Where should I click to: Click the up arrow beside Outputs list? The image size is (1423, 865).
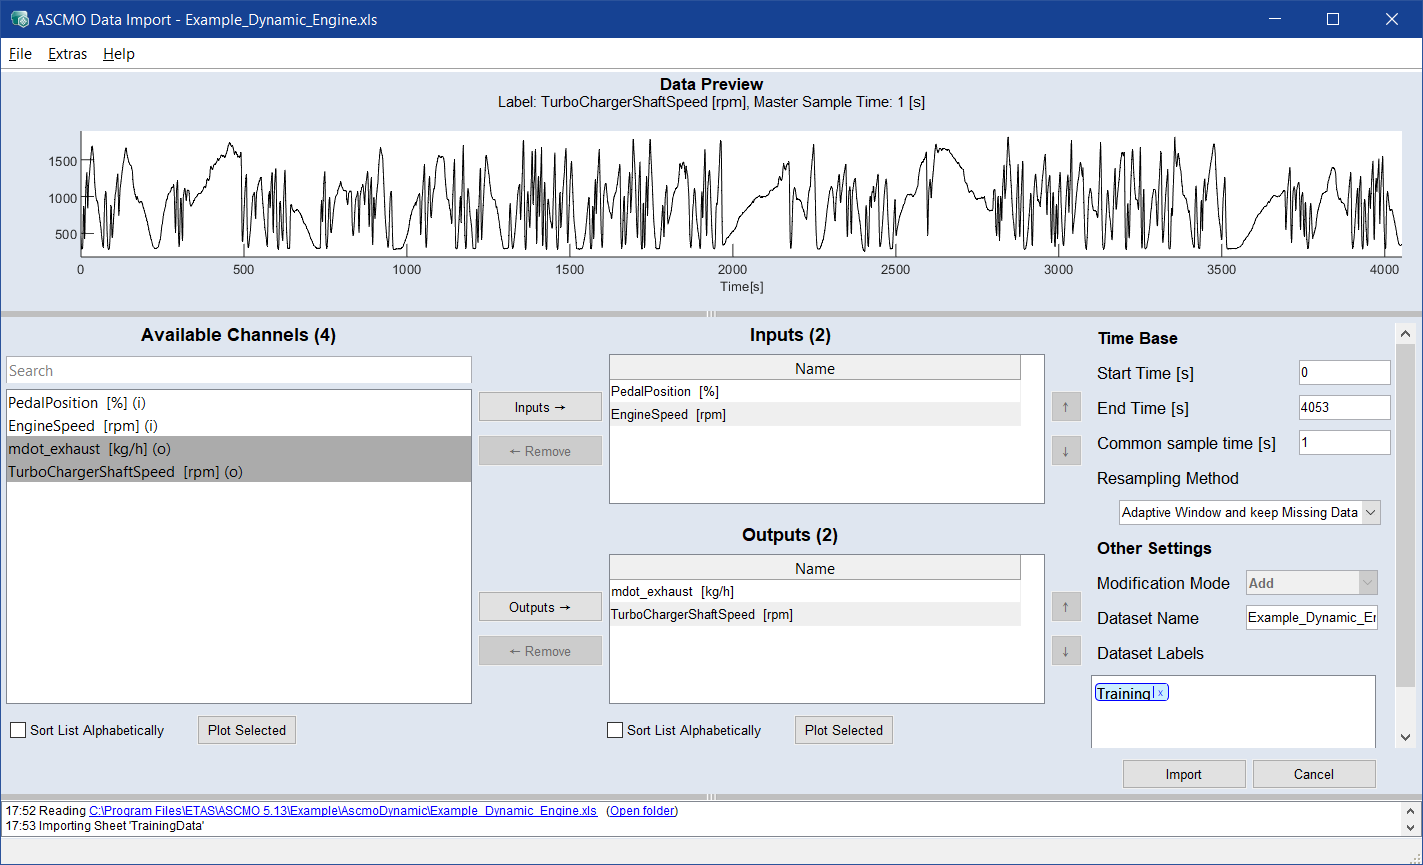1065,607
